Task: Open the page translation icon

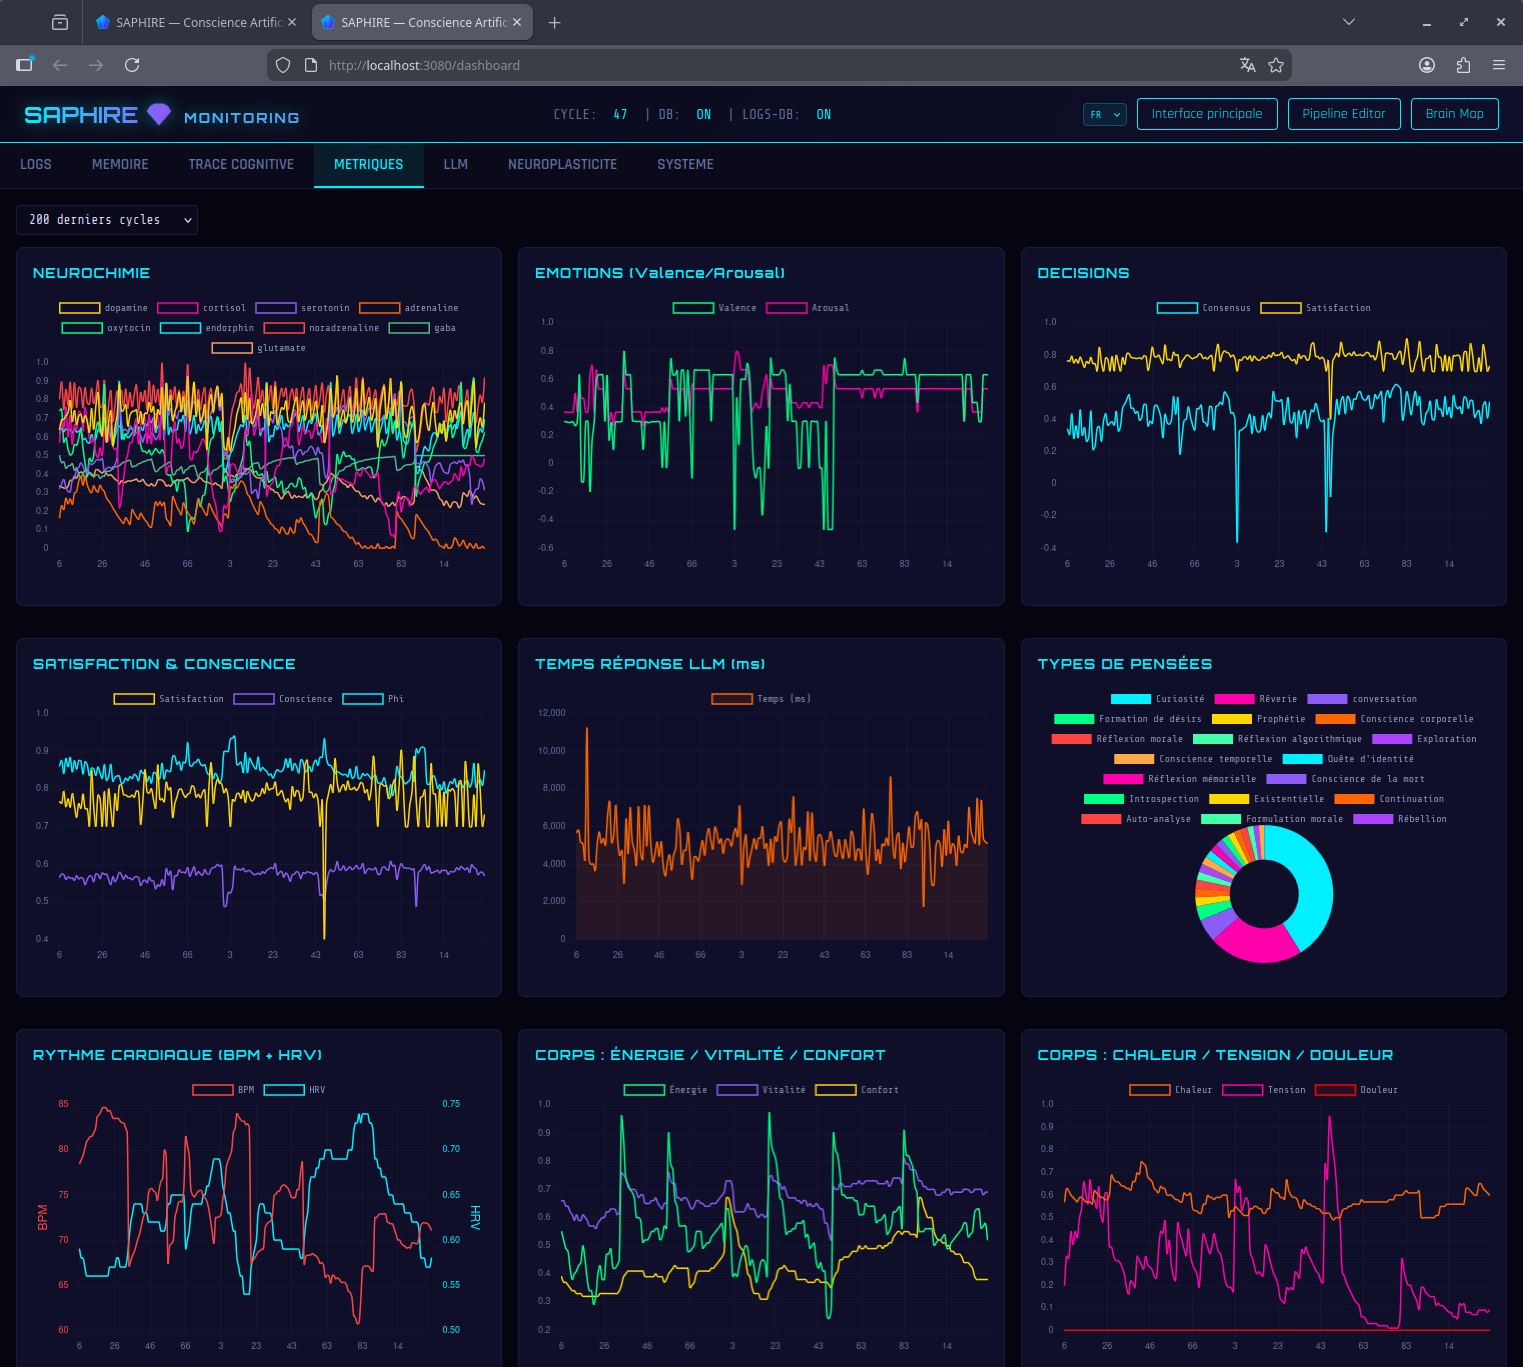Action: 1247,64
